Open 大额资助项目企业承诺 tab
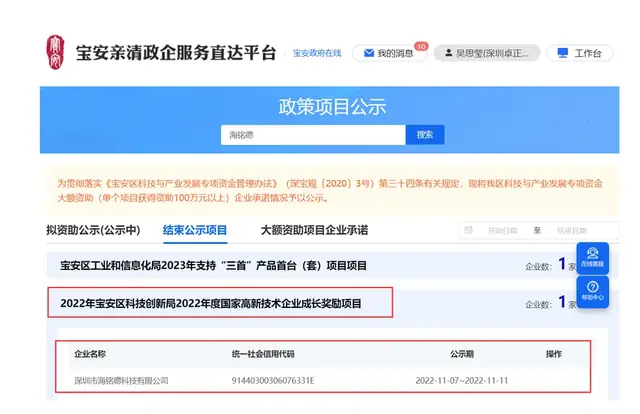The image size is (640, 414). point(314,230)
